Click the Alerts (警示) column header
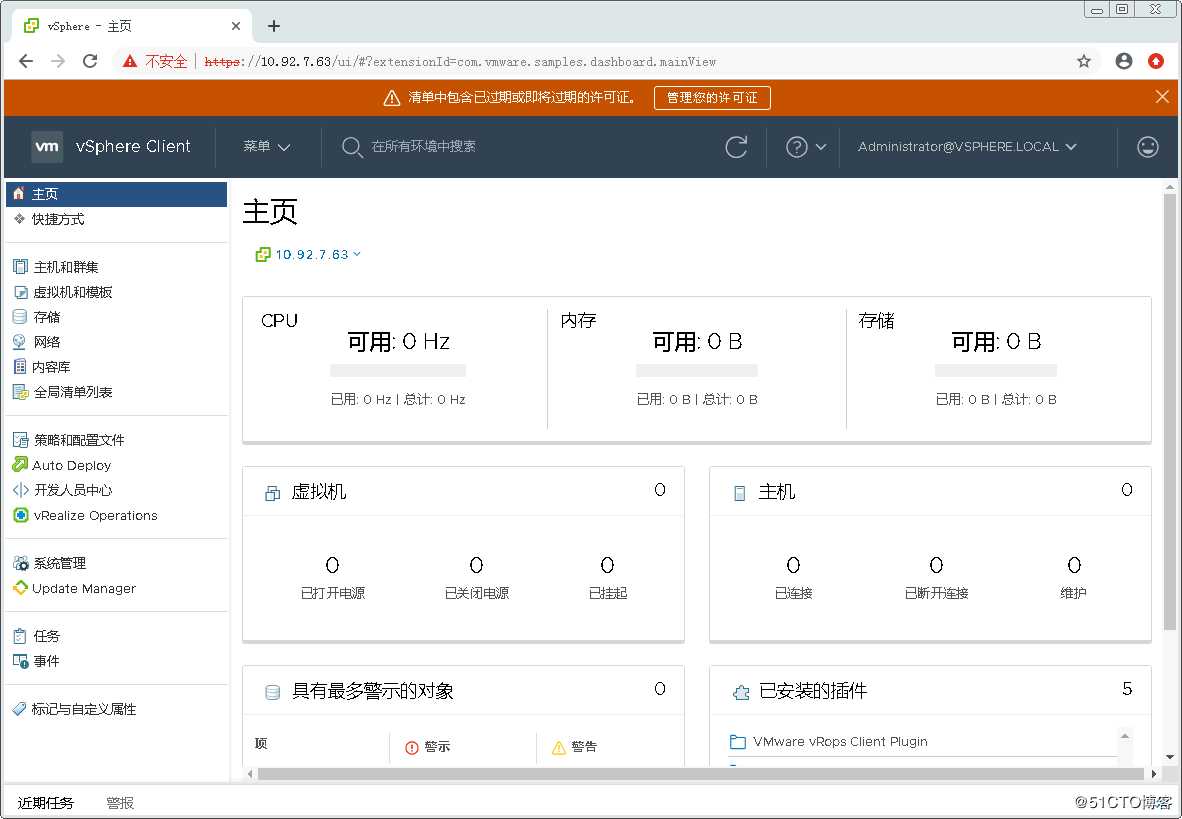1182x819 pixels. click(427, 747)
